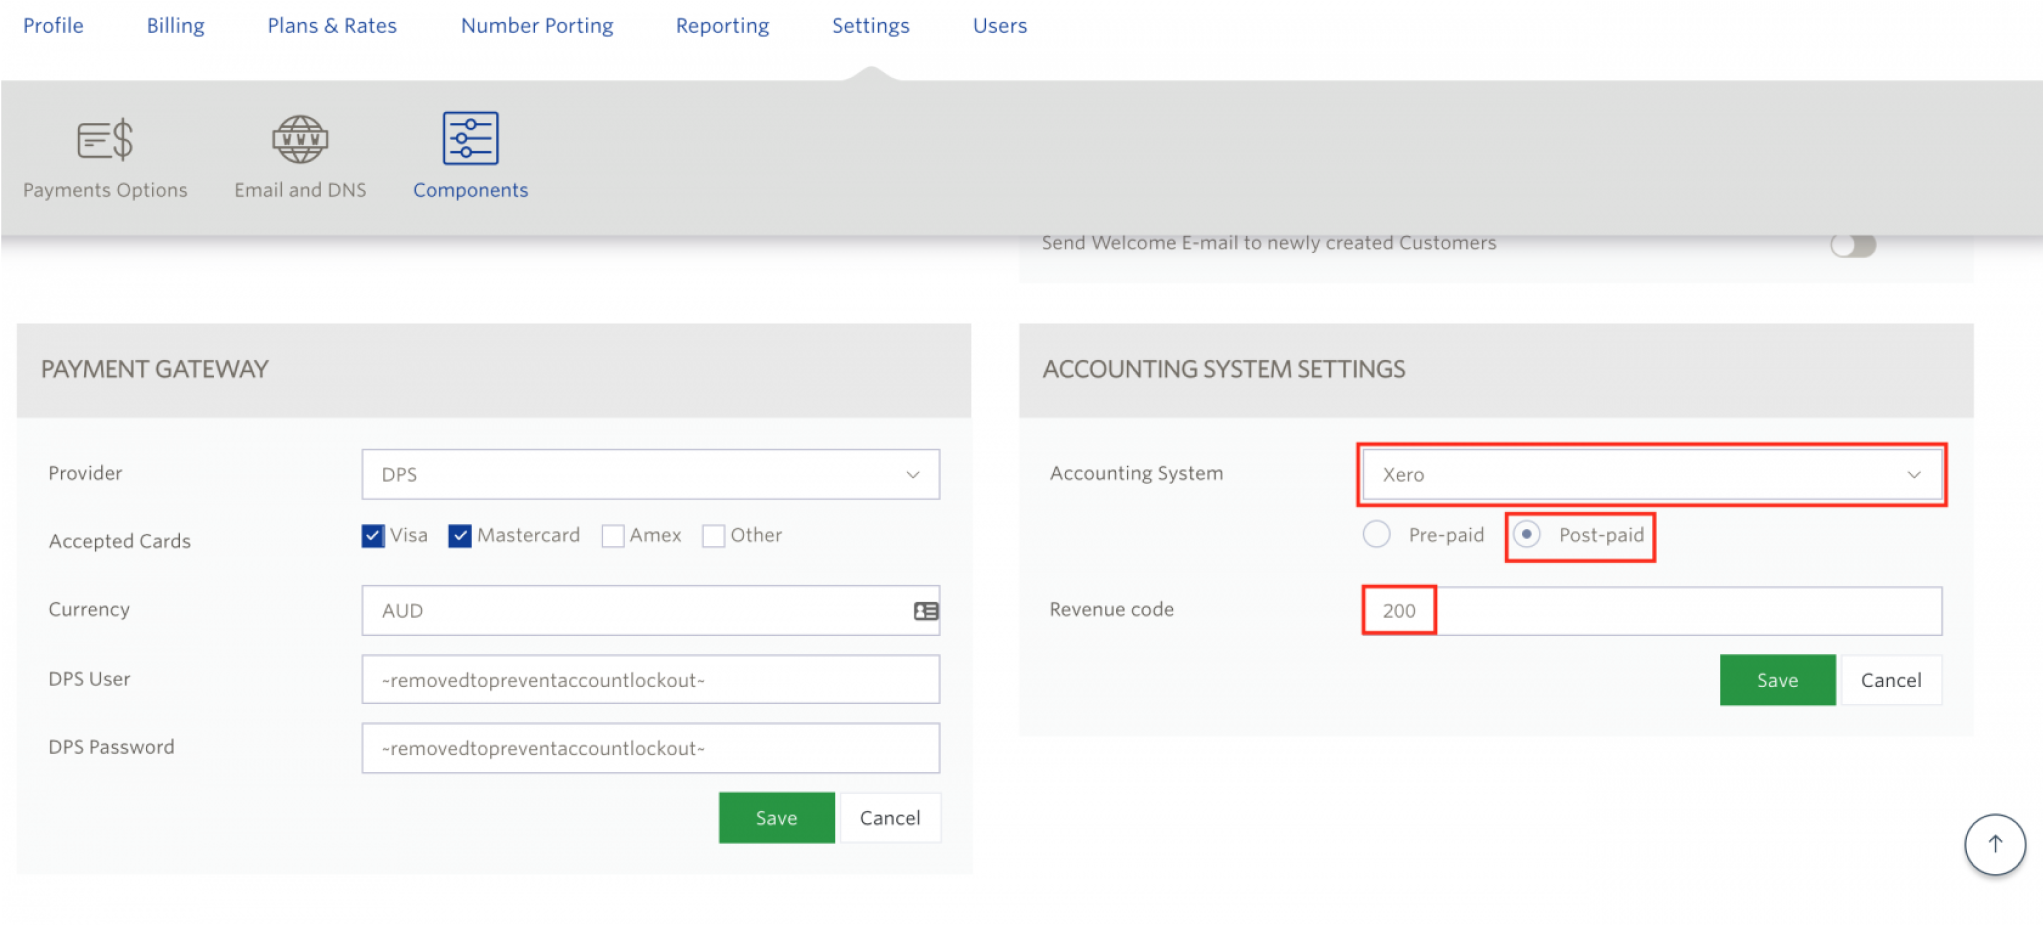Save the Payment Gateway settings

click(x=776, y=818)
